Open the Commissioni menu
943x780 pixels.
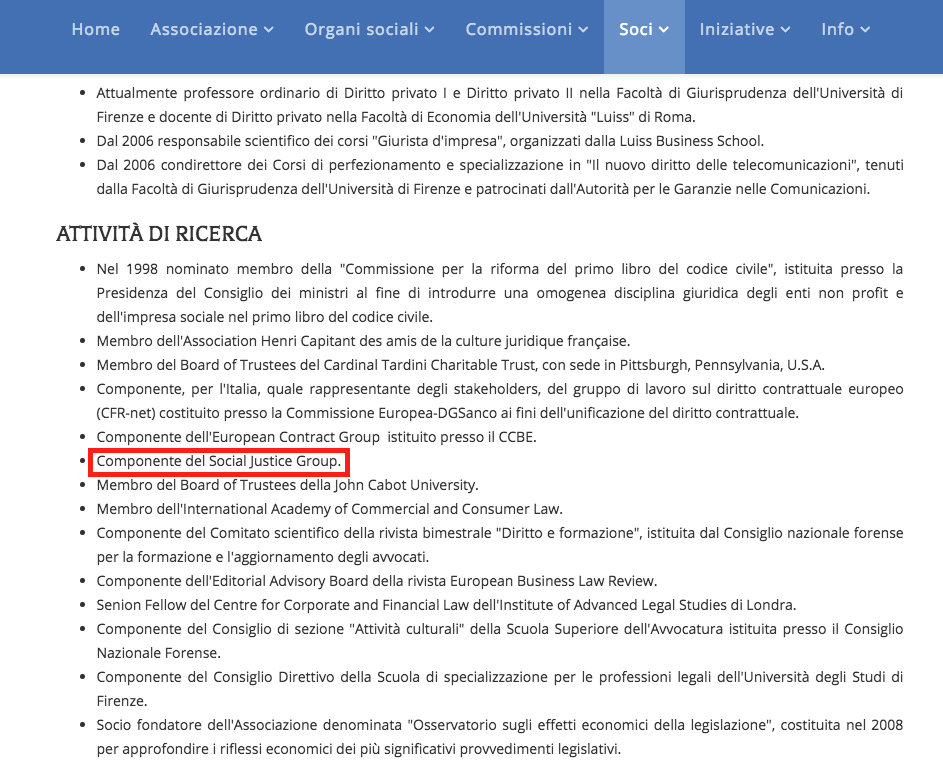pyautogui.click(x=518, y=30)
